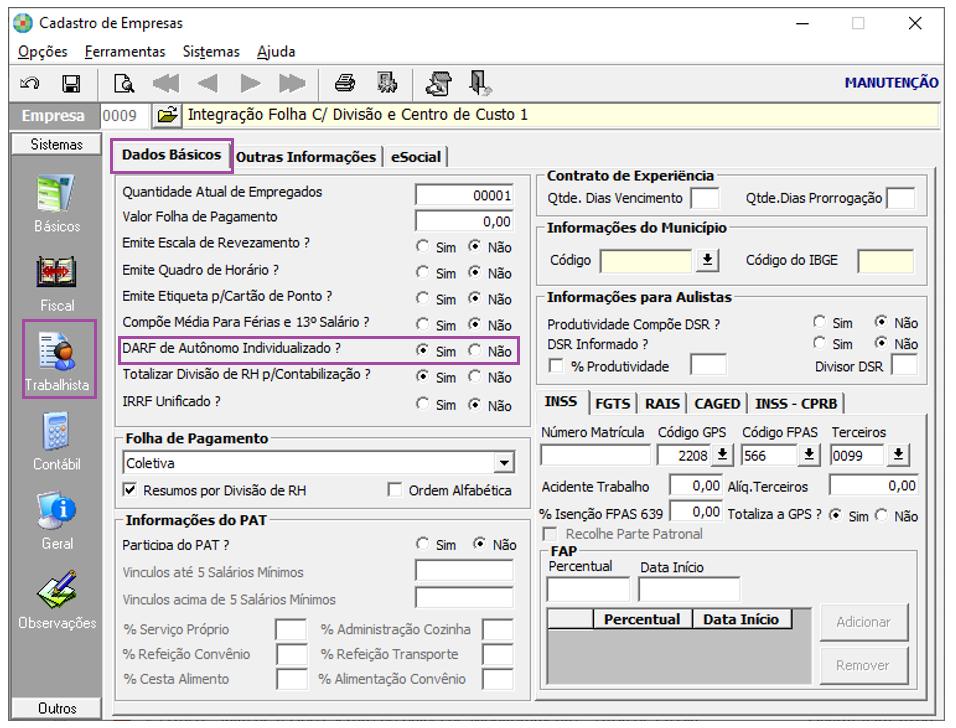Screen dimensions: 956x728
Task: Switch to the CAGED tab
Action: (717, 404)
